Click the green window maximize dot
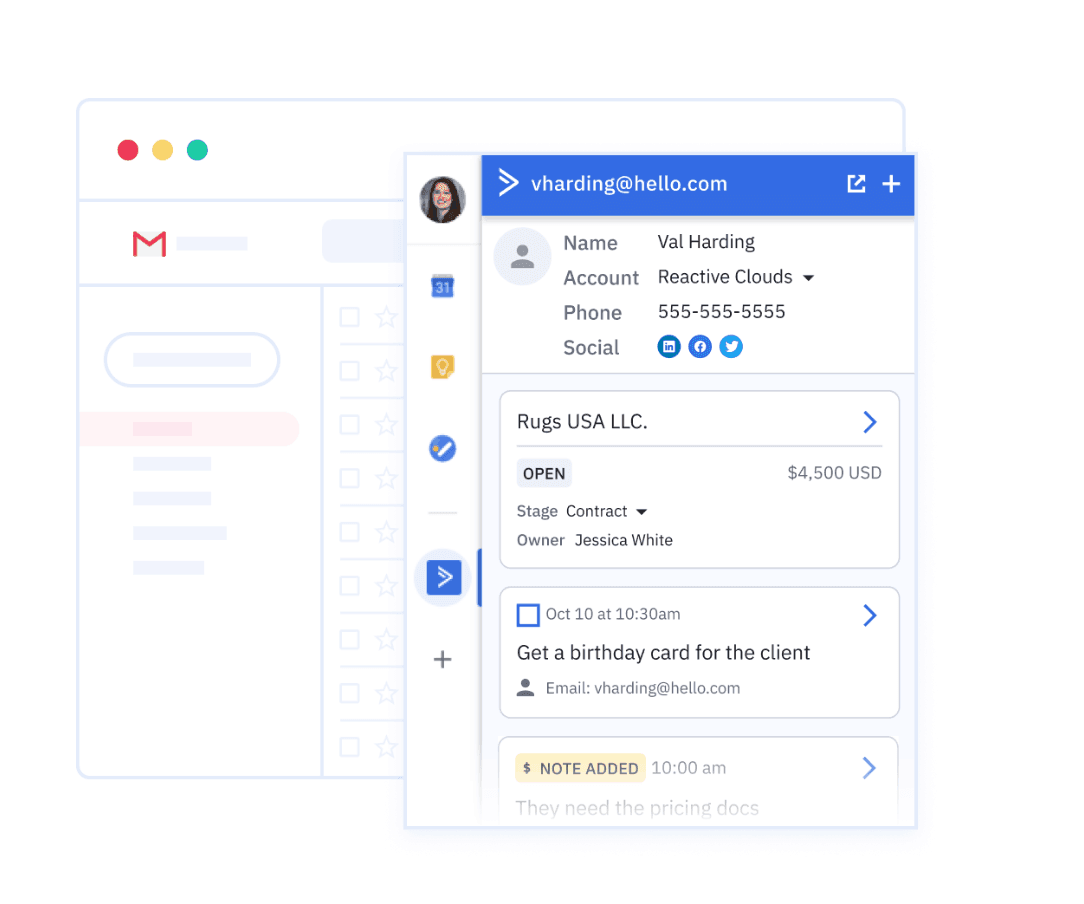1084x904 pixels. point(197,150)
